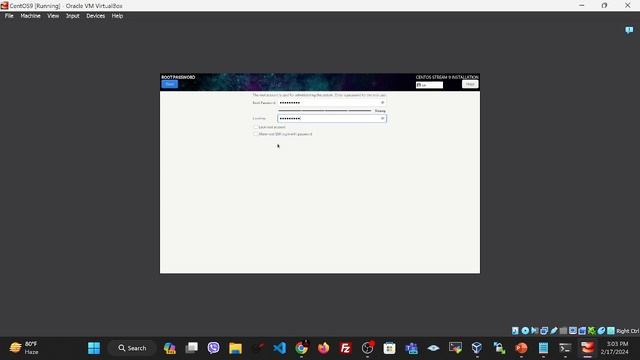This screenshot has width=640, height=360.
Task: Open the Devices menu
Action: [96, 16]
